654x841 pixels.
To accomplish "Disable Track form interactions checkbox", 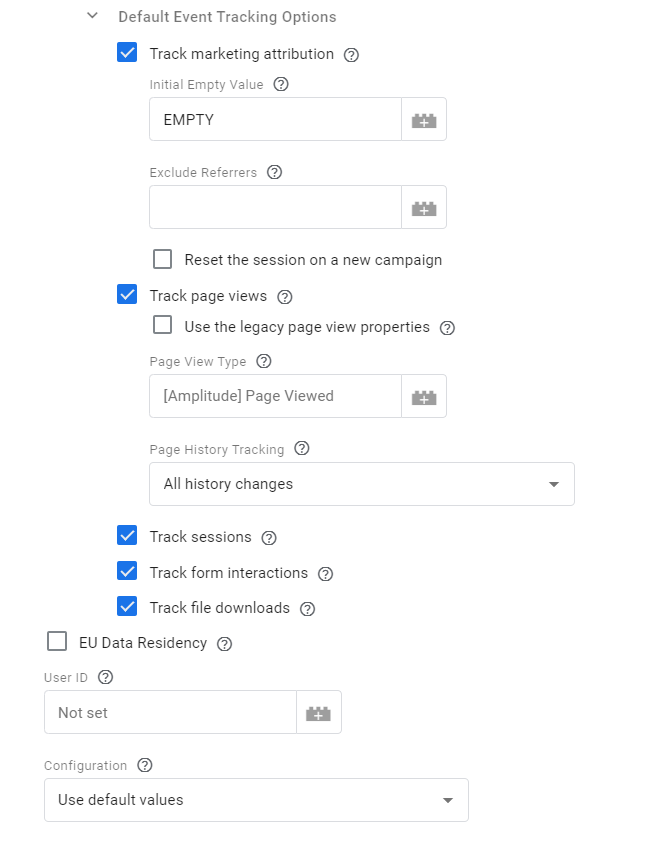I will [x=127, y=572].
